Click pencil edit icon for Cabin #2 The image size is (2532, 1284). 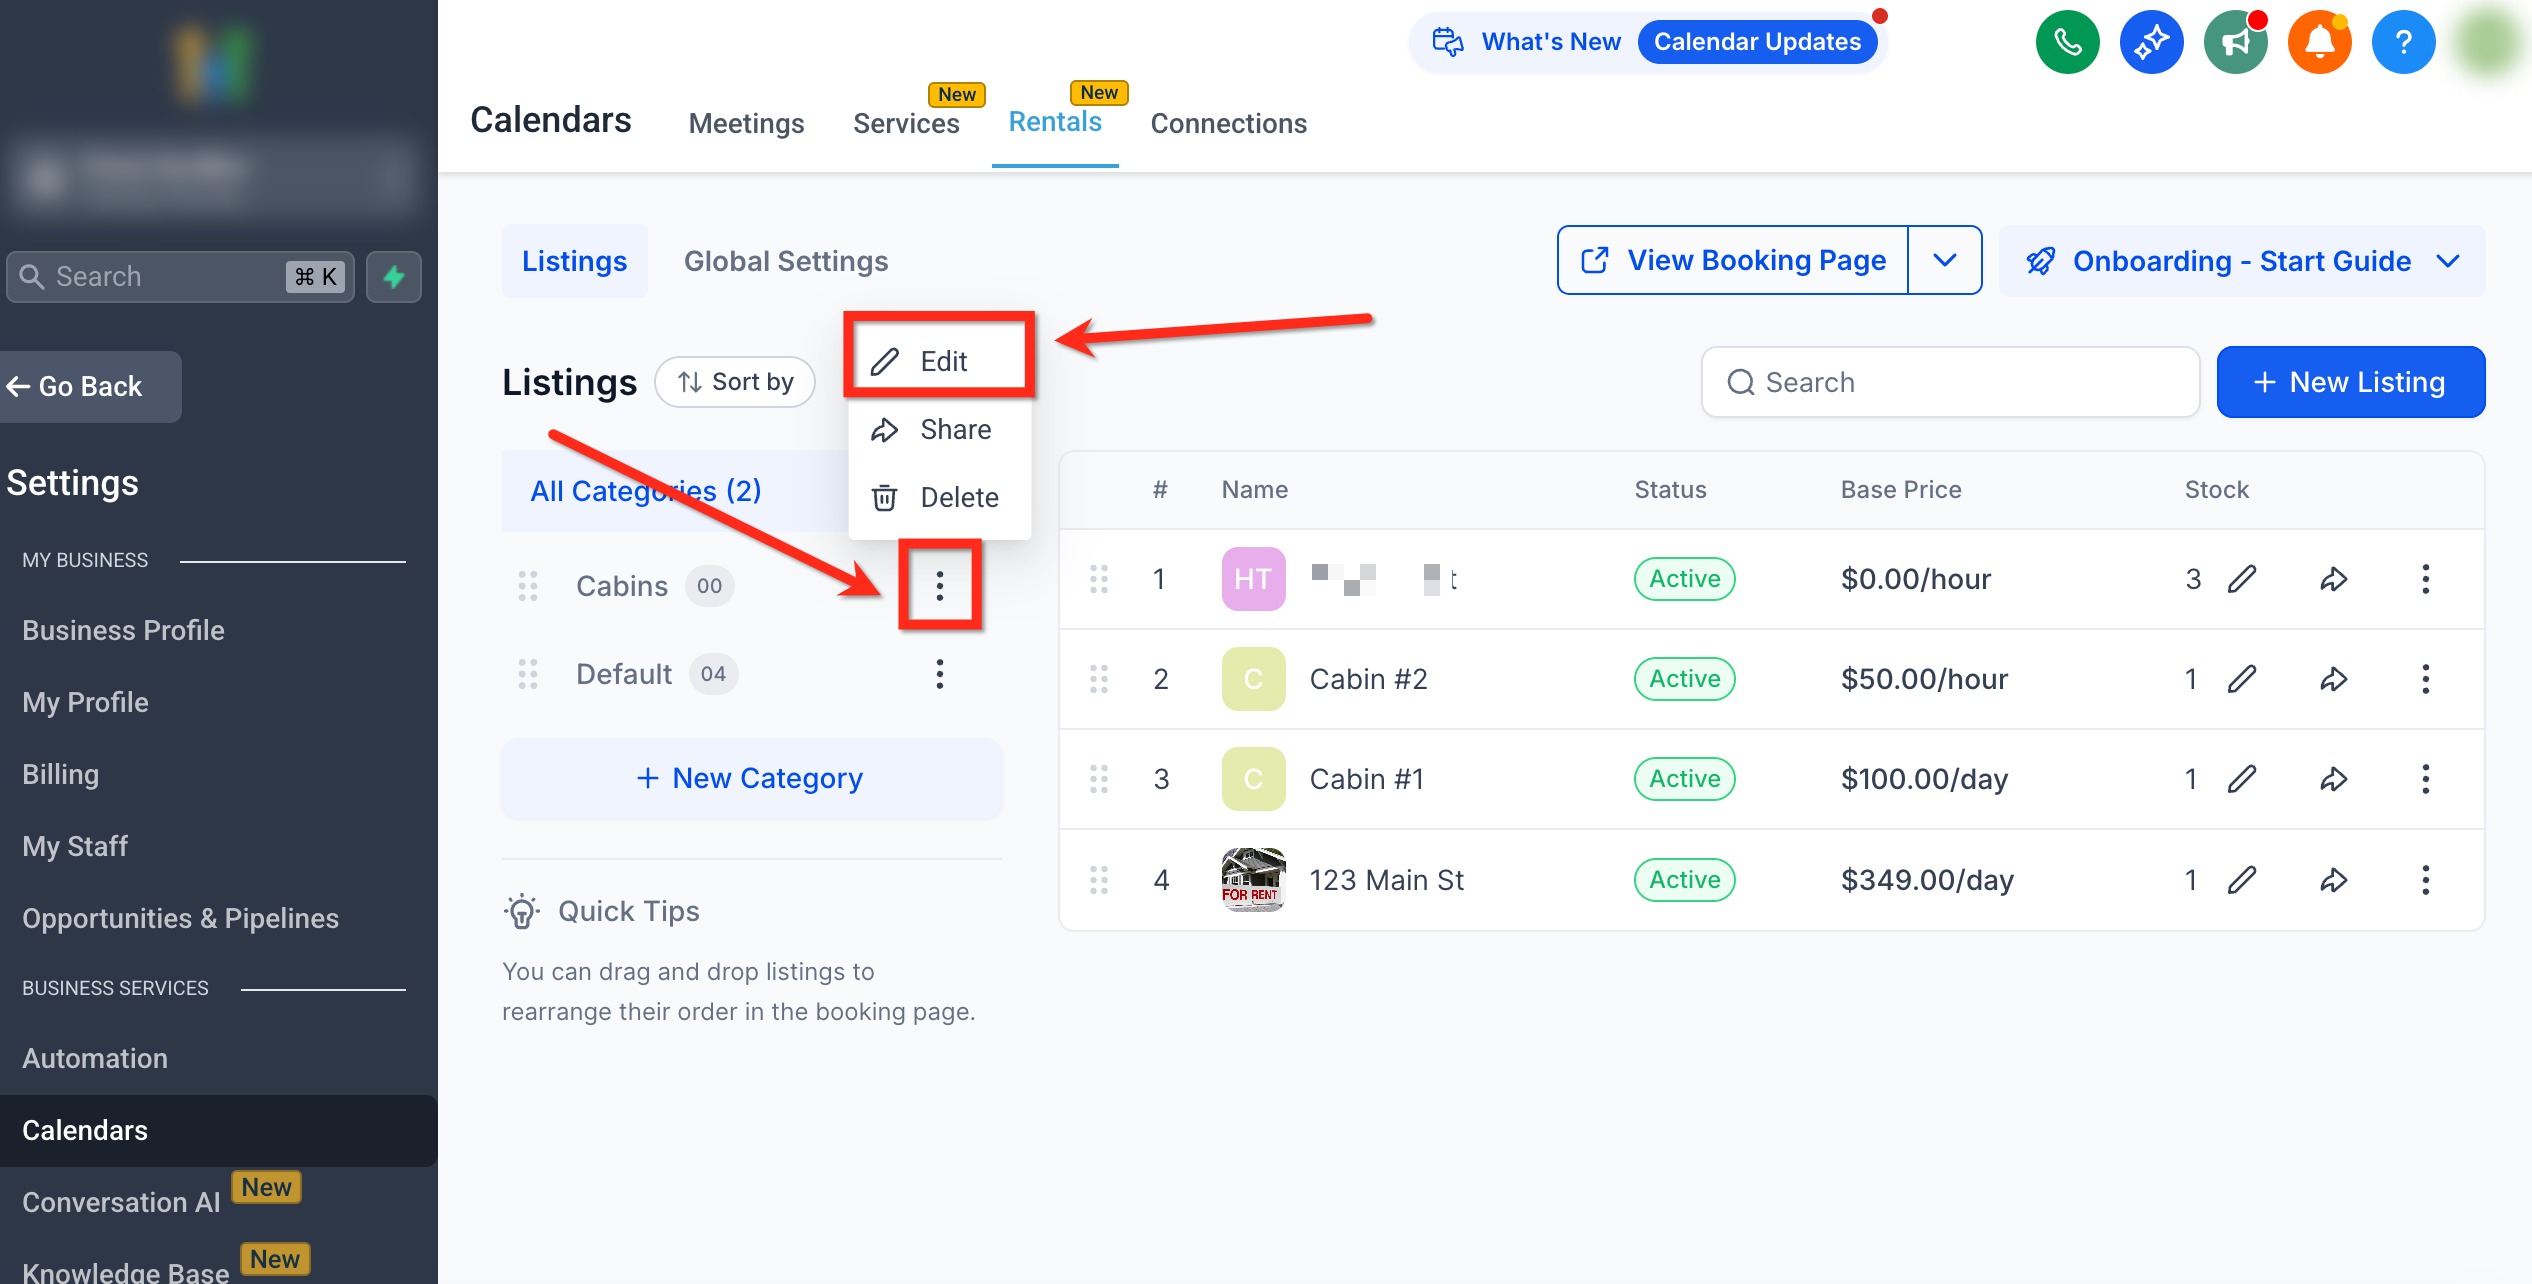2242,679
